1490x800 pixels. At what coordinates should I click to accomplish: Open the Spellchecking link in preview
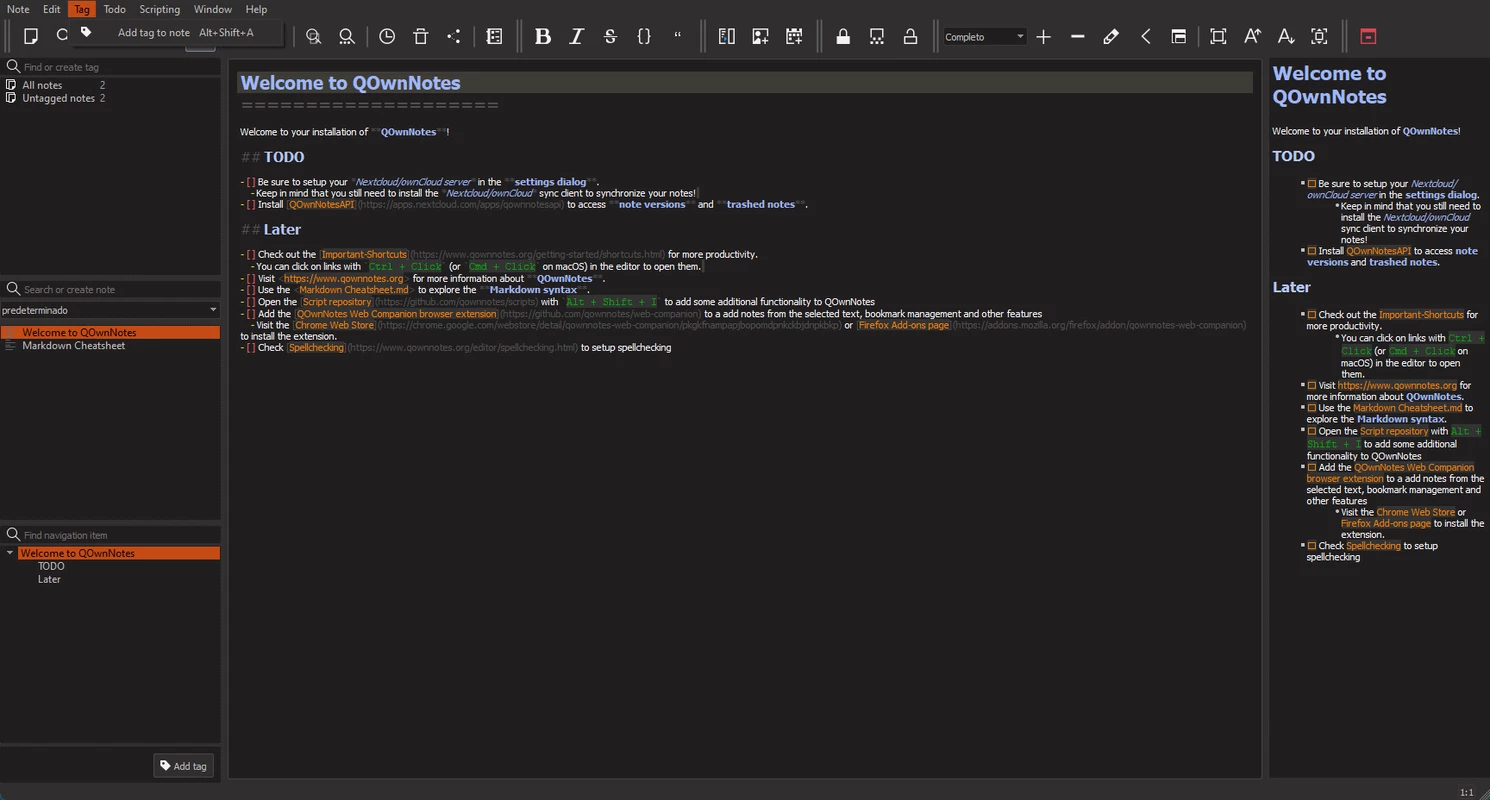[x=1373, y=546]
